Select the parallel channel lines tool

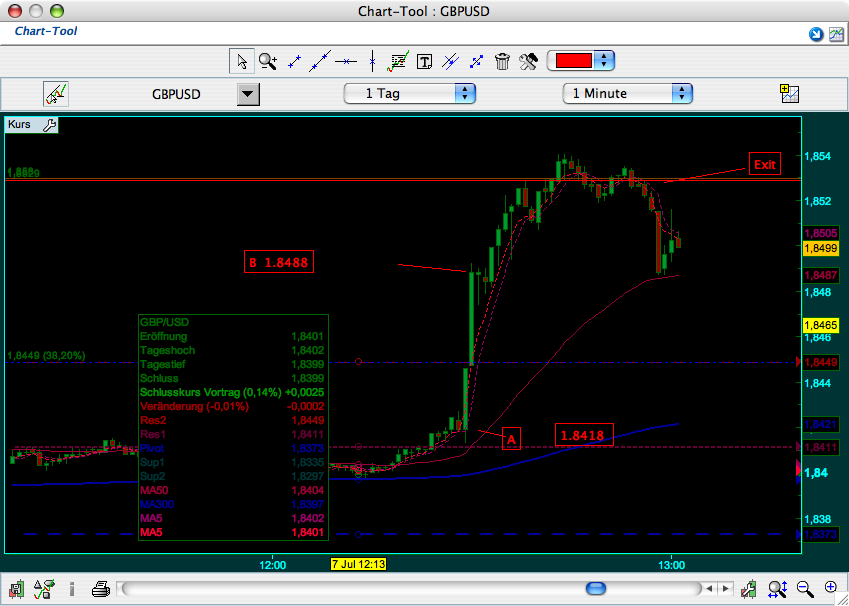click(x=450, y=61)
